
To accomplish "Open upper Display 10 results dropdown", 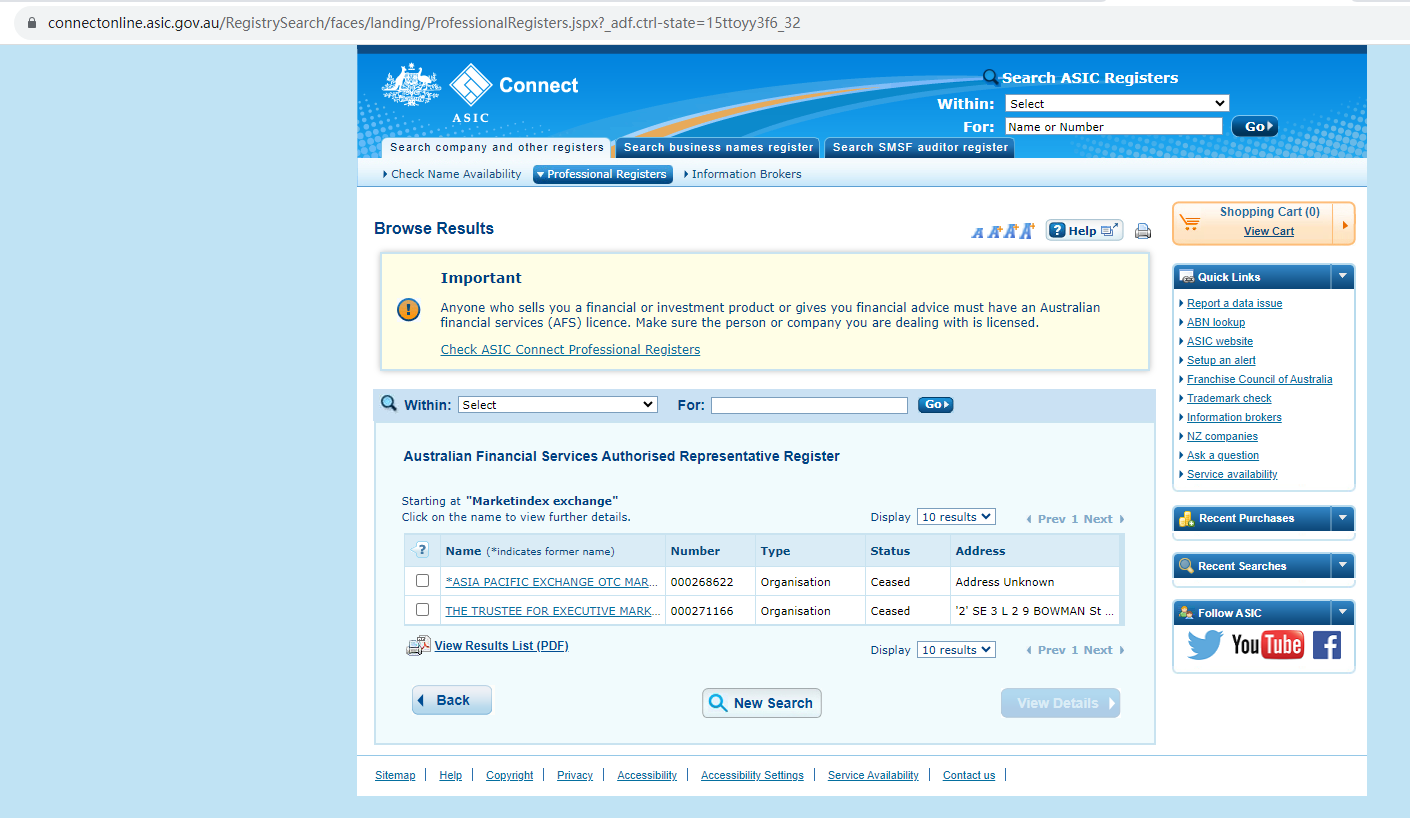I will pyautogui.click(x=956, y=517).
